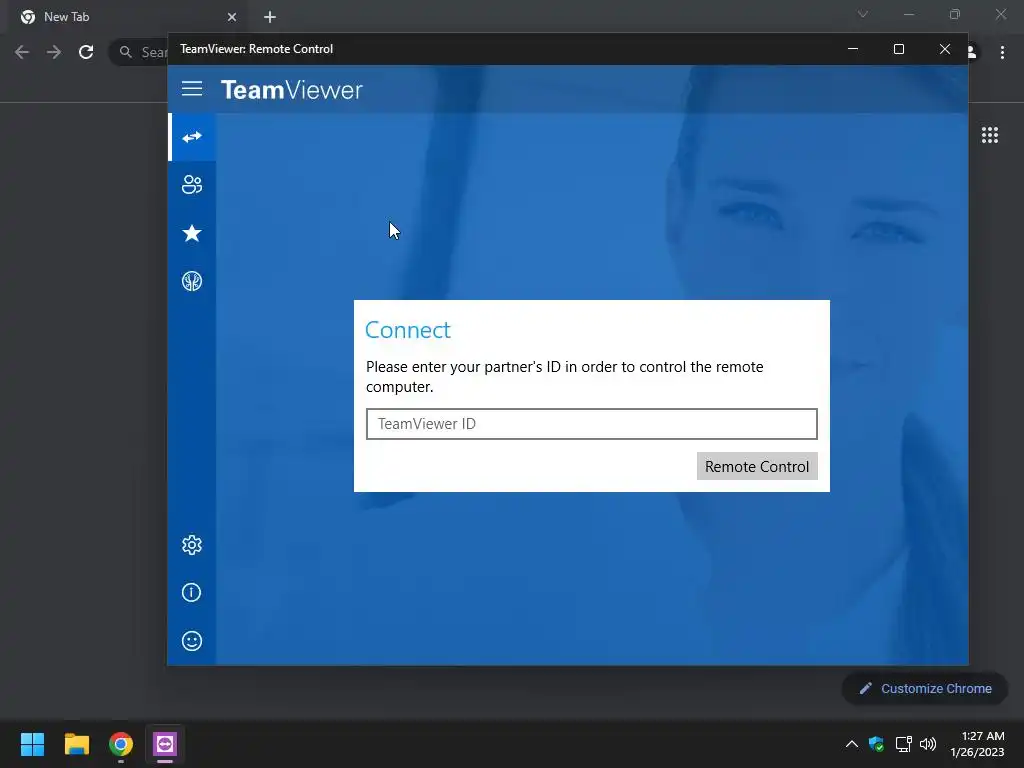
Task: Click the brain-shaped sidebar icon in TeamViewer
Action: click(192, 281)
